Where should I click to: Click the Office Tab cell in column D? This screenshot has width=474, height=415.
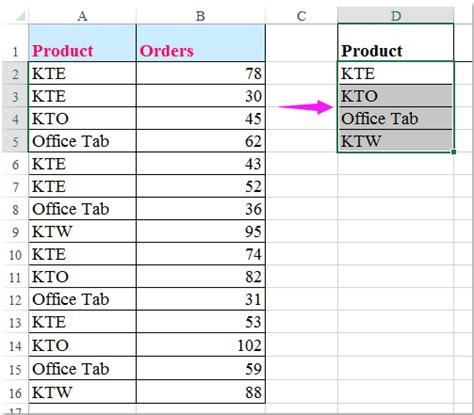pos(396,119)
